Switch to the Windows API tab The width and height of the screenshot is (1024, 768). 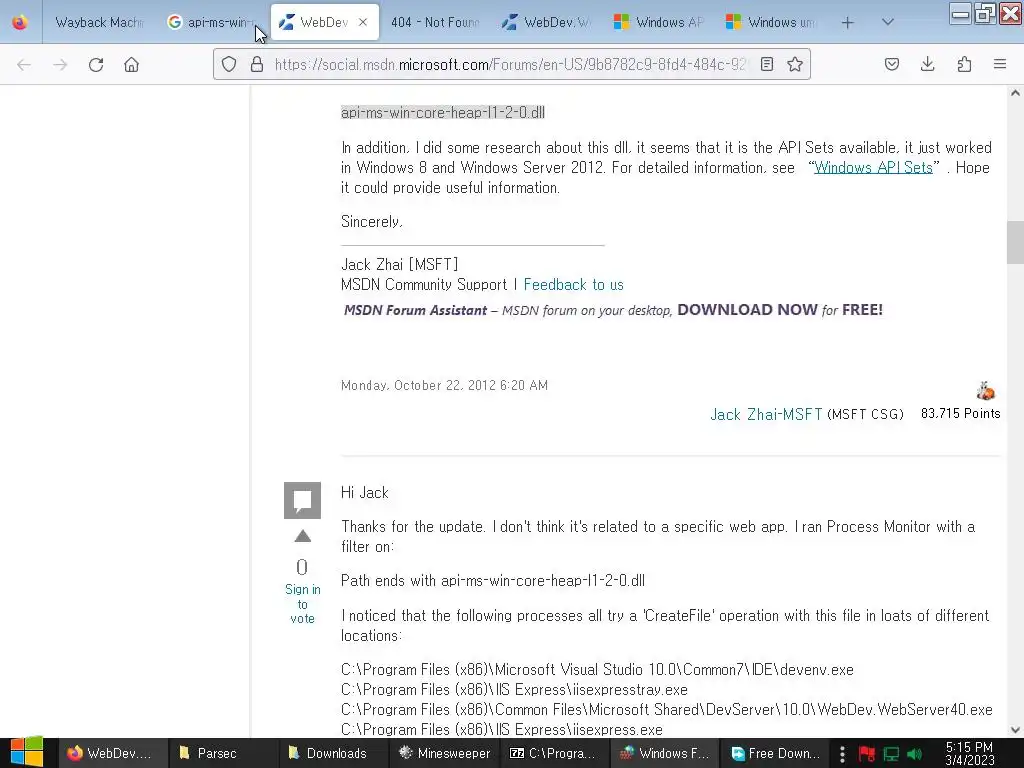tap(660, 22)
